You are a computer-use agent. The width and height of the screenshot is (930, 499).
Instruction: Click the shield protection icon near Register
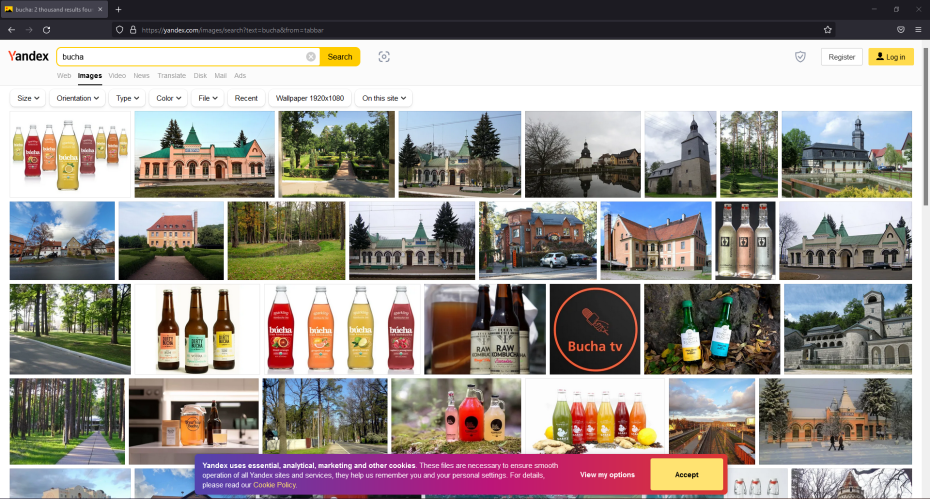pyautogui.click(x=800, y=57)
